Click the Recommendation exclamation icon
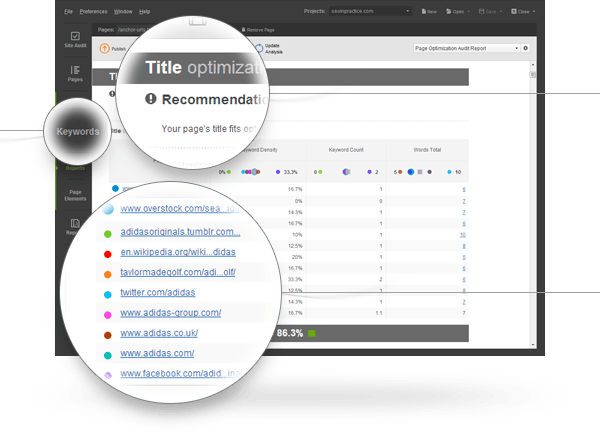The width and height of the screenshot is (600, 439). pyautogui.click(x=151, y=99)
